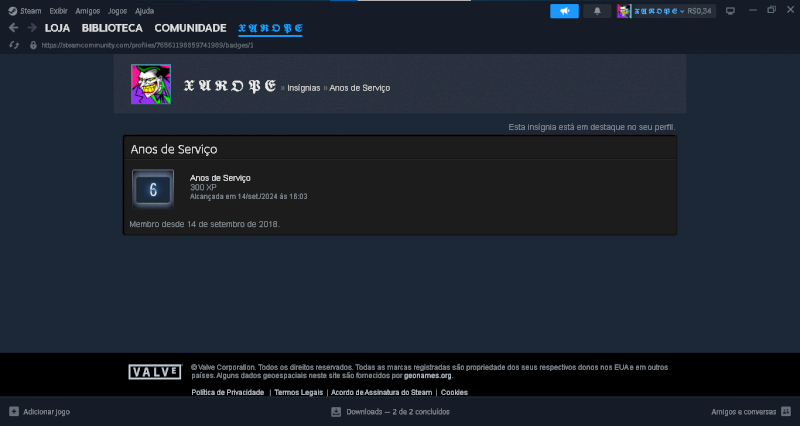Click the Anos de Serviço breadcrumb
This screenshot has height=426, width=800.
click(360, 88)
